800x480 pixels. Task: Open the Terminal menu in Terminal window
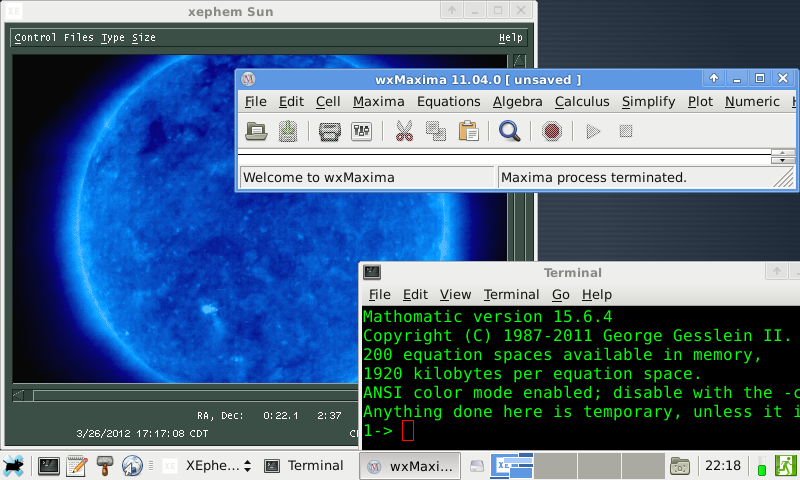coord(511,295)
